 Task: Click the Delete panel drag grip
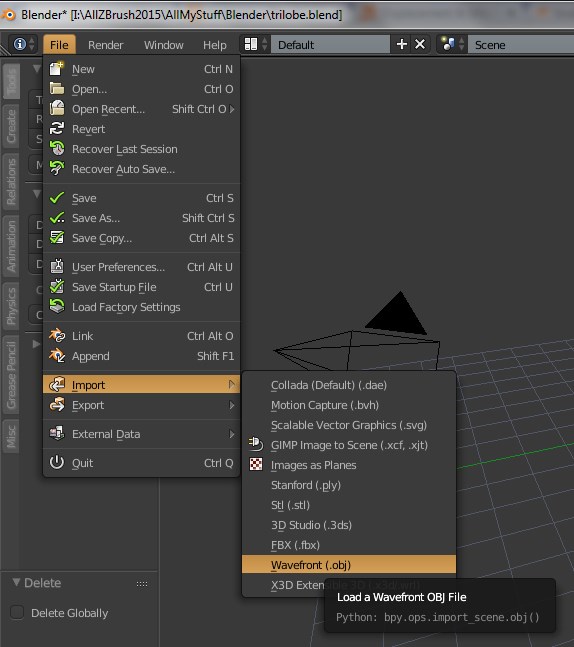point(142,583)
